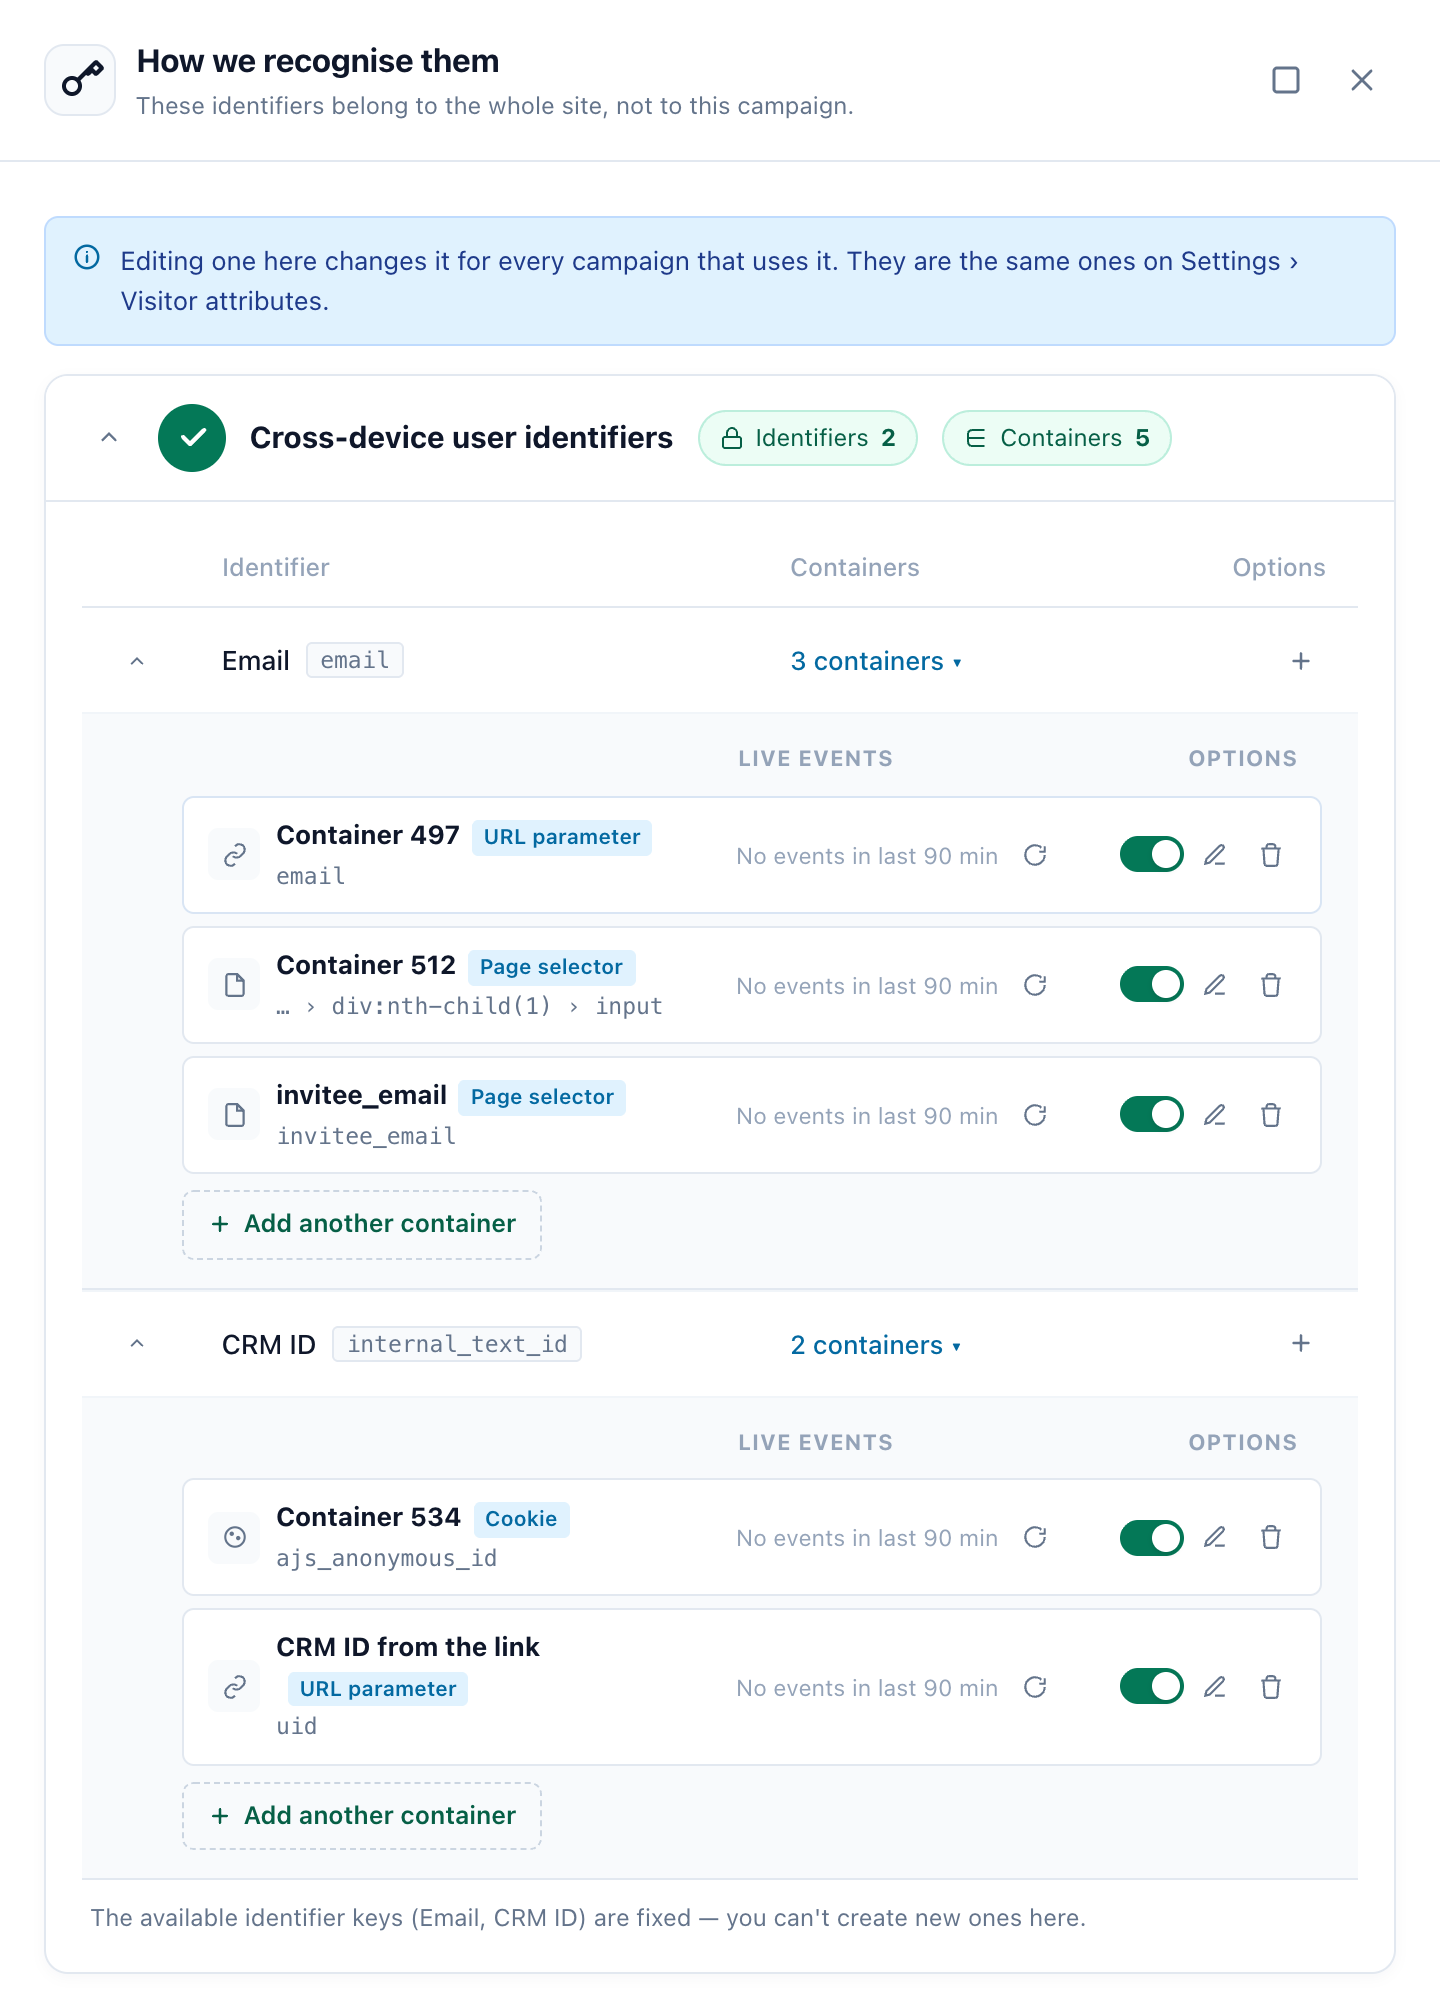Refresh live events for Container 497
The width and height of the screenshot is (1440, 2000).
1036,855
